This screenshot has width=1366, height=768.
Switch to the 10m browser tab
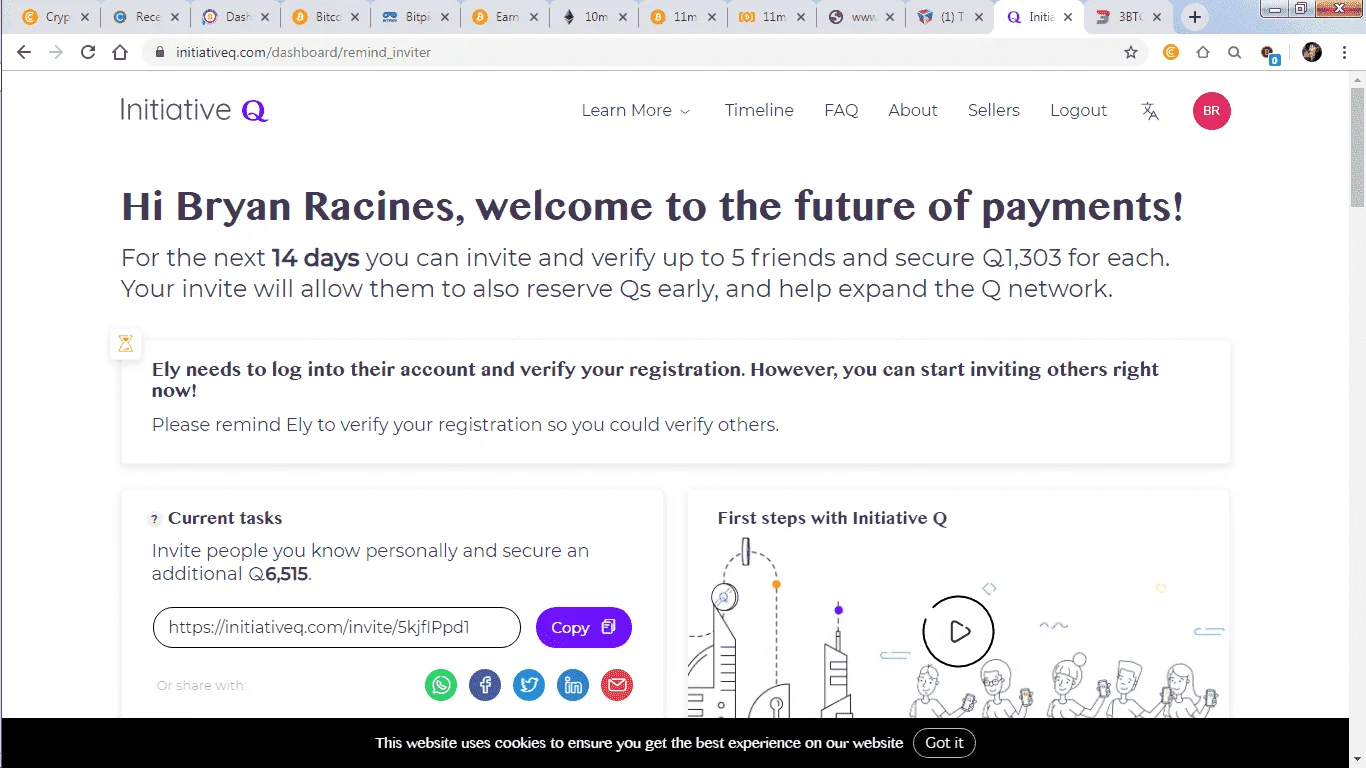[x=593, y=17]
